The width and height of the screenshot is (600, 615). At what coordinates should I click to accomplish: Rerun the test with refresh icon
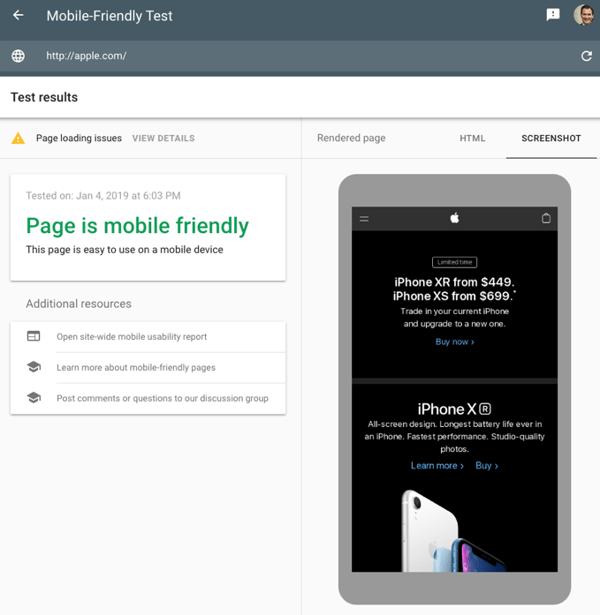(586, 56)
